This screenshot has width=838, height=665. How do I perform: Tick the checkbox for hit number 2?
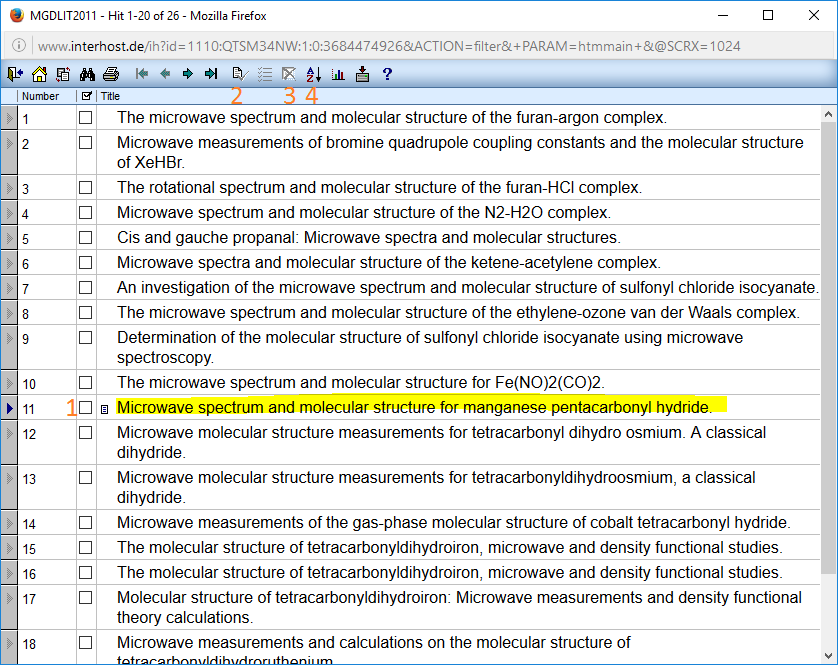[86, 143]
